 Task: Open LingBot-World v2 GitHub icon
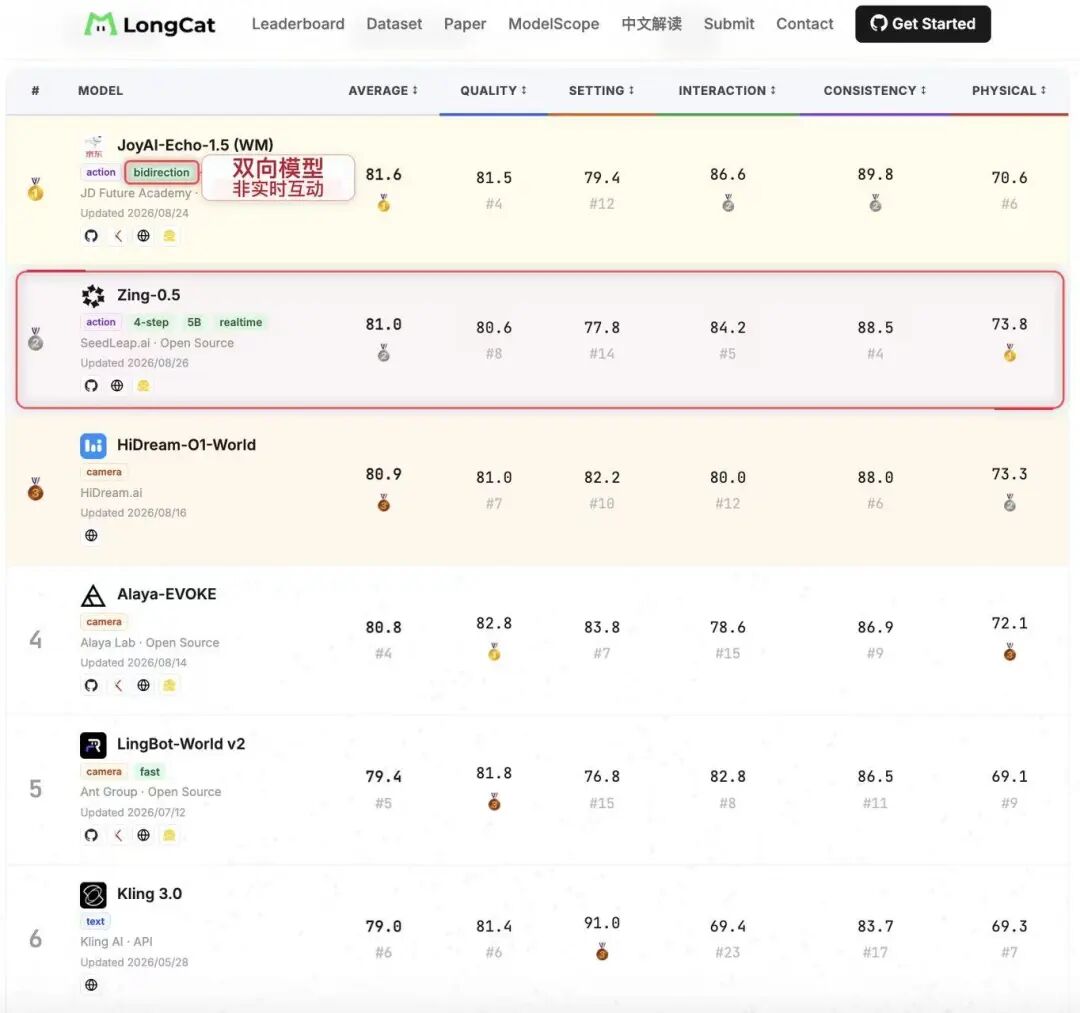point(91,835)
